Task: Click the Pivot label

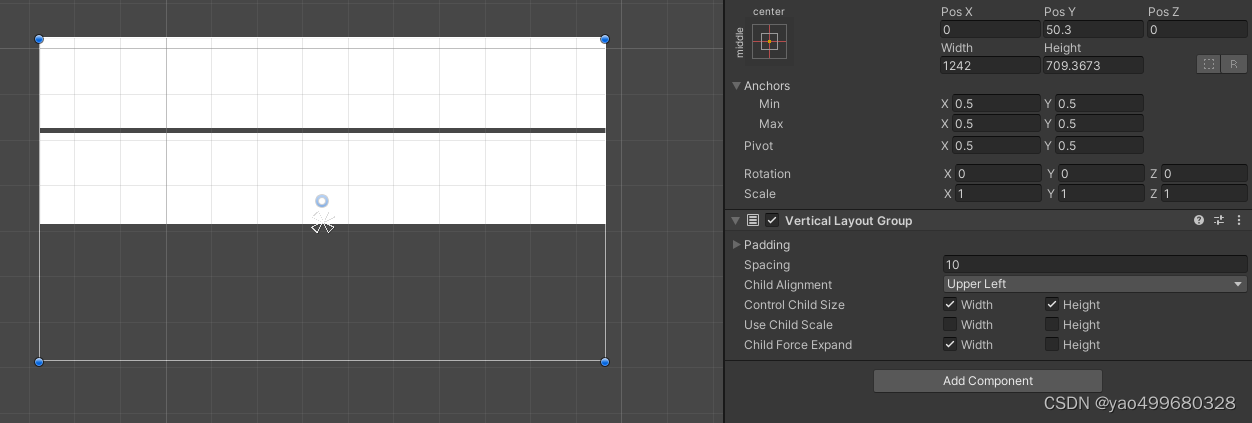Action: pos(758,146)
